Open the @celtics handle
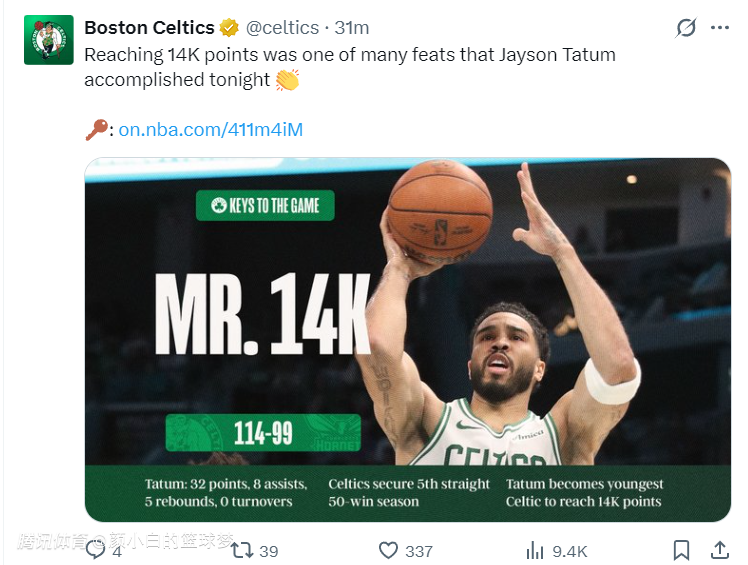The width and height of the screenshot is (748, 565). [283, 28]
